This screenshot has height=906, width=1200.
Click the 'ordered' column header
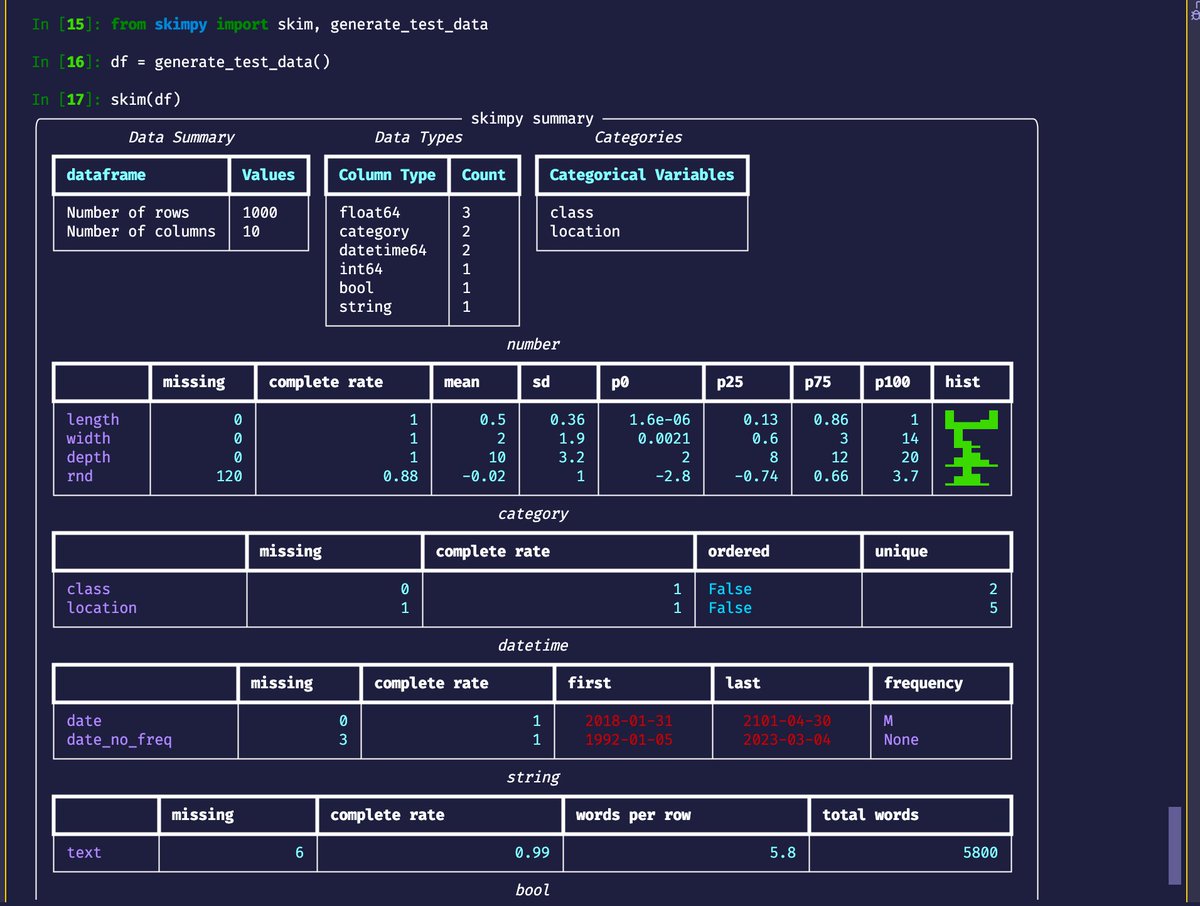[738, 551]
